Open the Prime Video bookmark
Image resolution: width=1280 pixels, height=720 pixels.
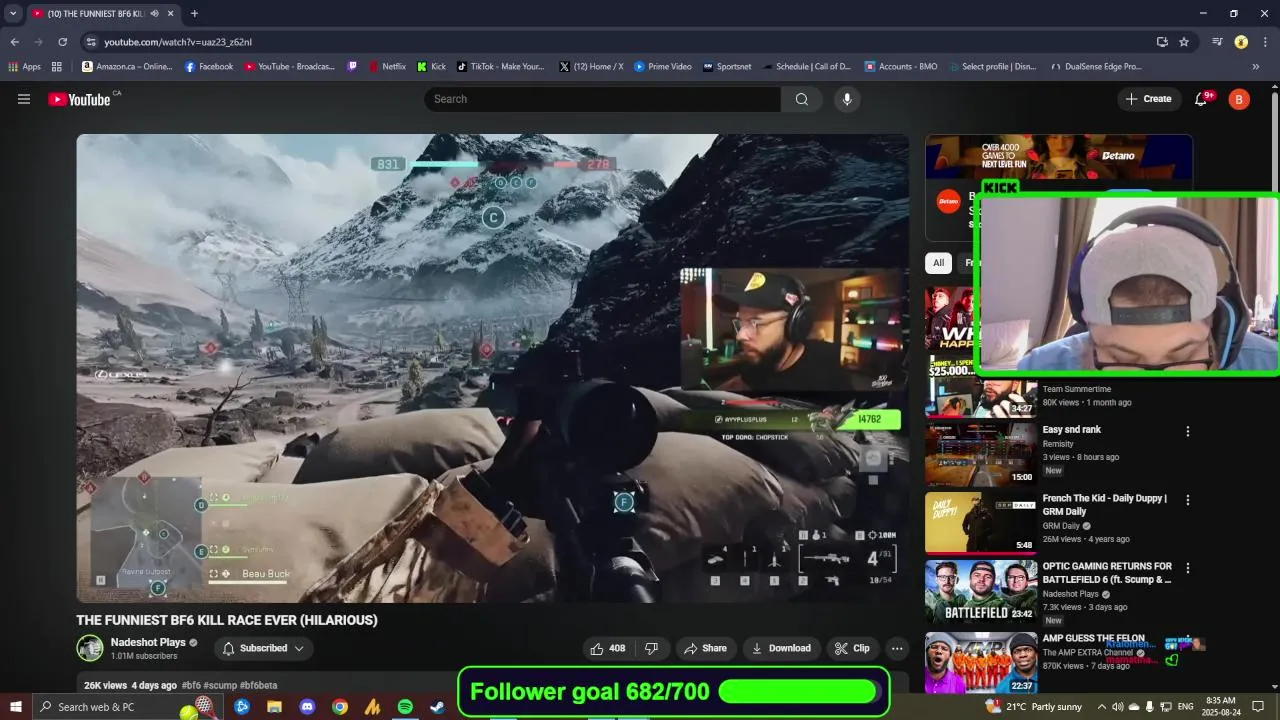663,67
